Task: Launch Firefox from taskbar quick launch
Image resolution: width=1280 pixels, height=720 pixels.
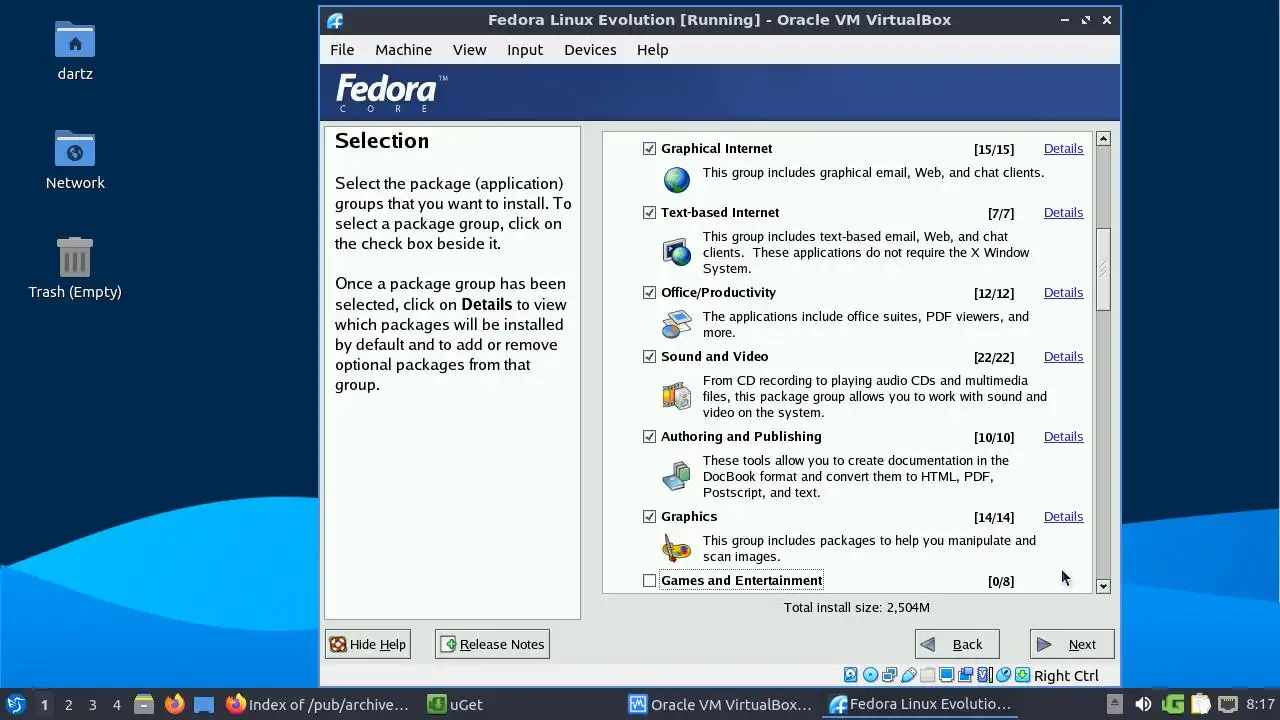Action: coord(175,704)
